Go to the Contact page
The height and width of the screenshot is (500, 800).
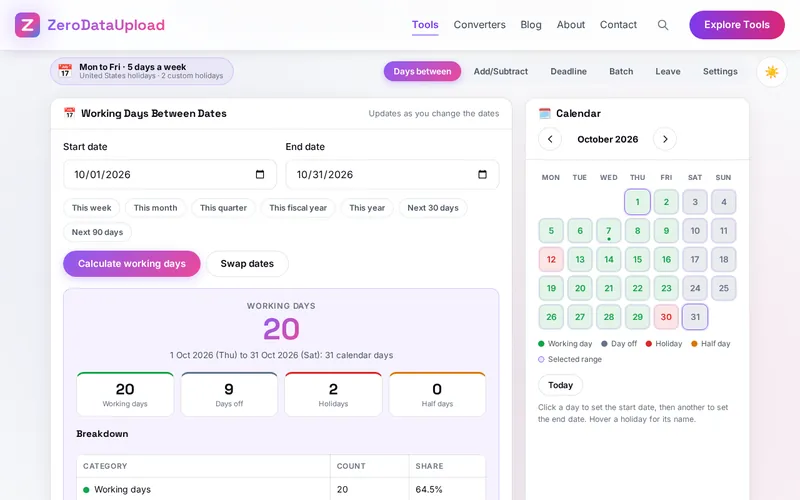tap(618, 25)
